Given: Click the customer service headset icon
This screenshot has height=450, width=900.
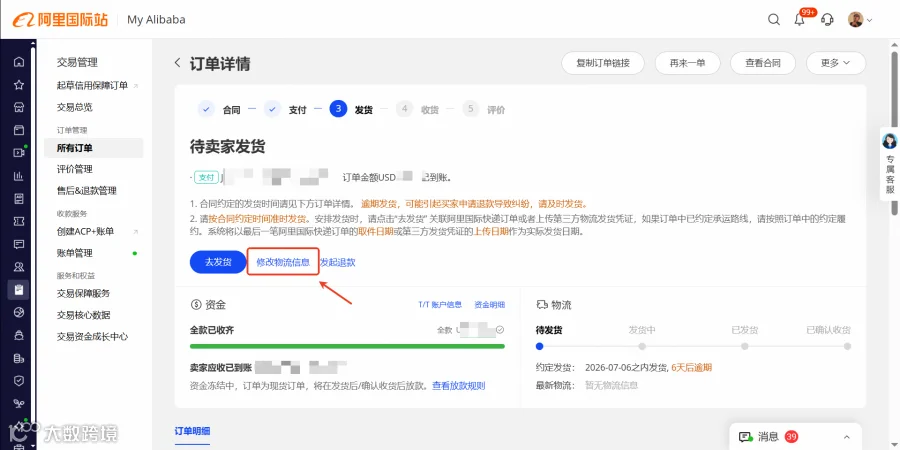Looking at the screenshot, I should tap(827, 20).
